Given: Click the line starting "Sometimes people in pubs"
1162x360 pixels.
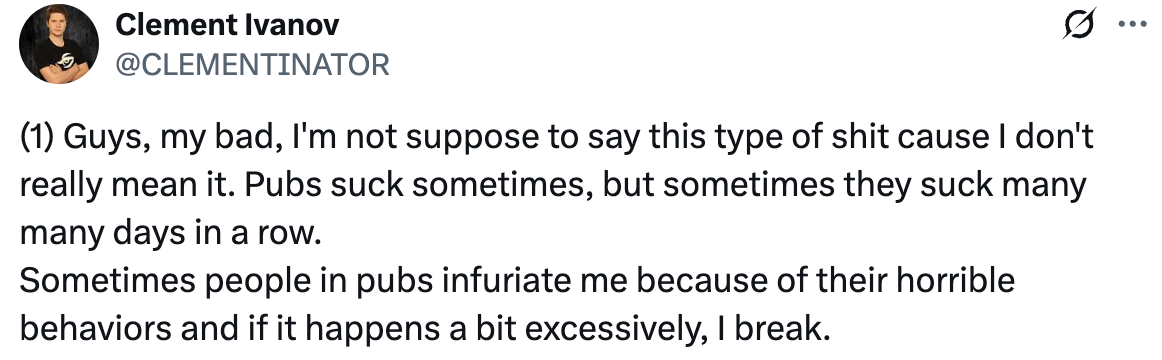Looking at the screenshot, I should pyautogui.click(x=517, y=282).
